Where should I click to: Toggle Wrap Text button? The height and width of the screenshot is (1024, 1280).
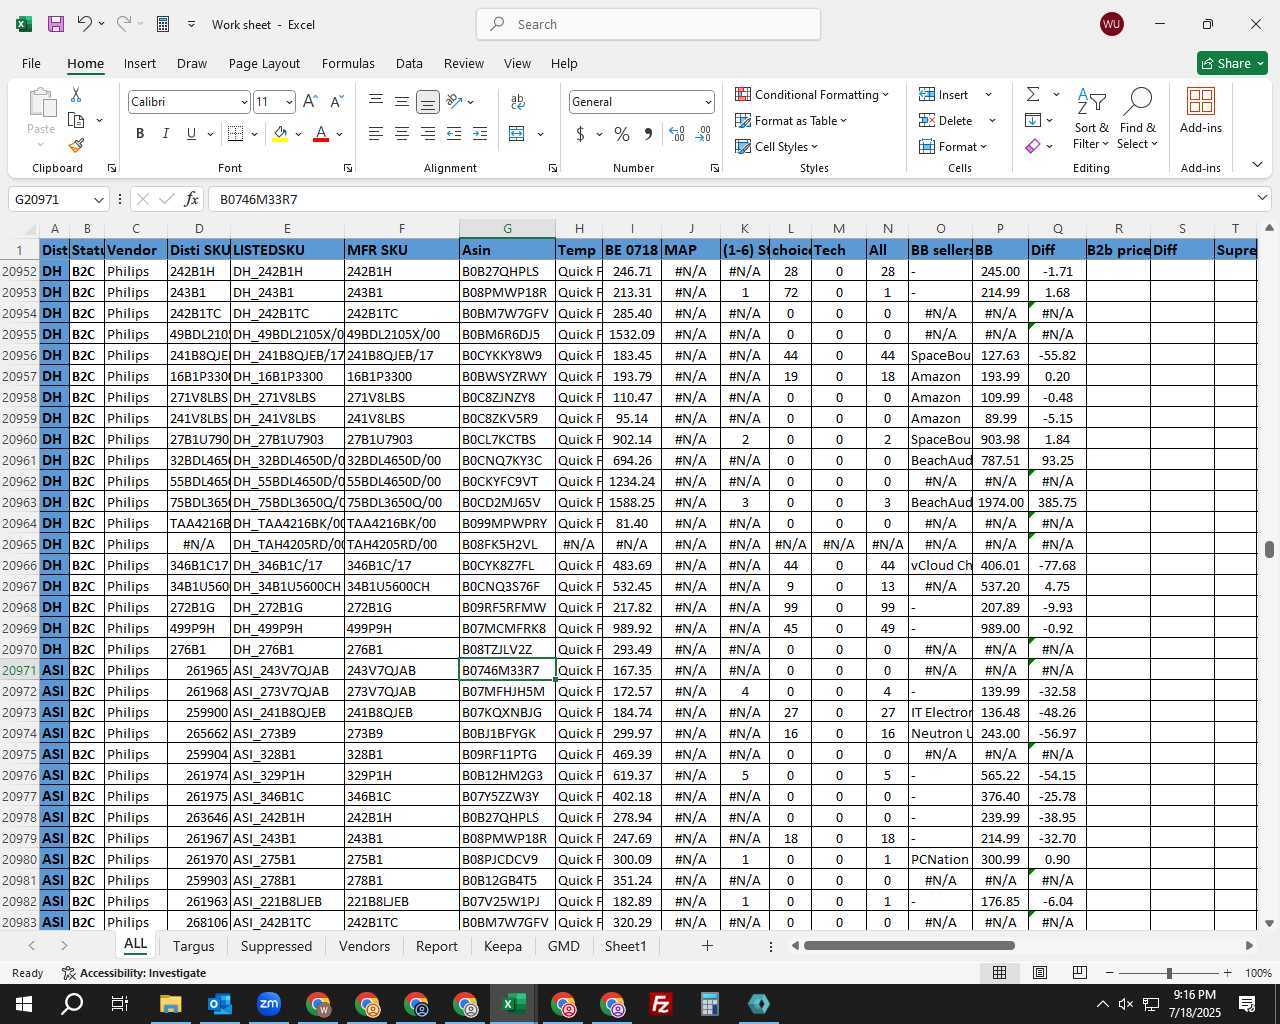click(x=517, y=101)
